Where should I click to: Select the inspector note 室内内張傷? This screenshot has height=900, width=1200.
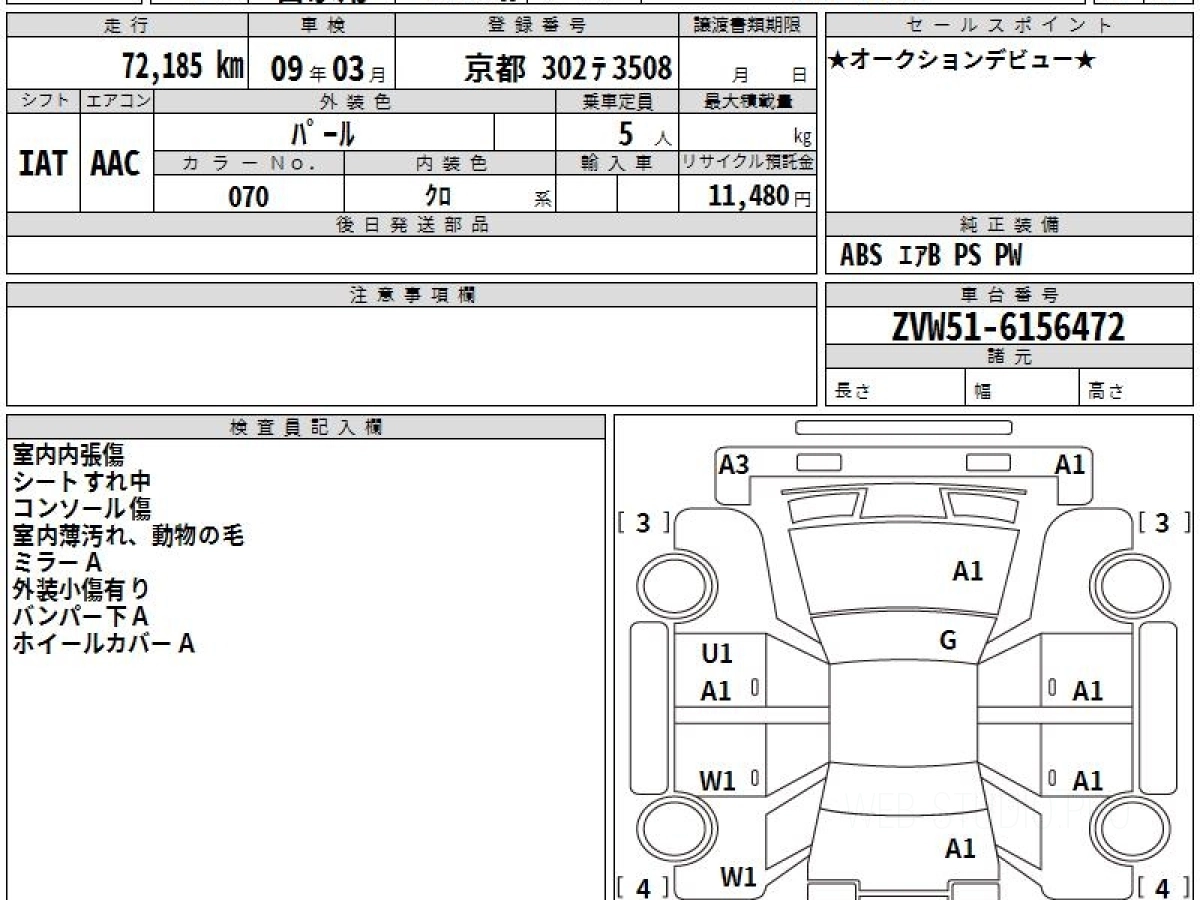point(68,455)
